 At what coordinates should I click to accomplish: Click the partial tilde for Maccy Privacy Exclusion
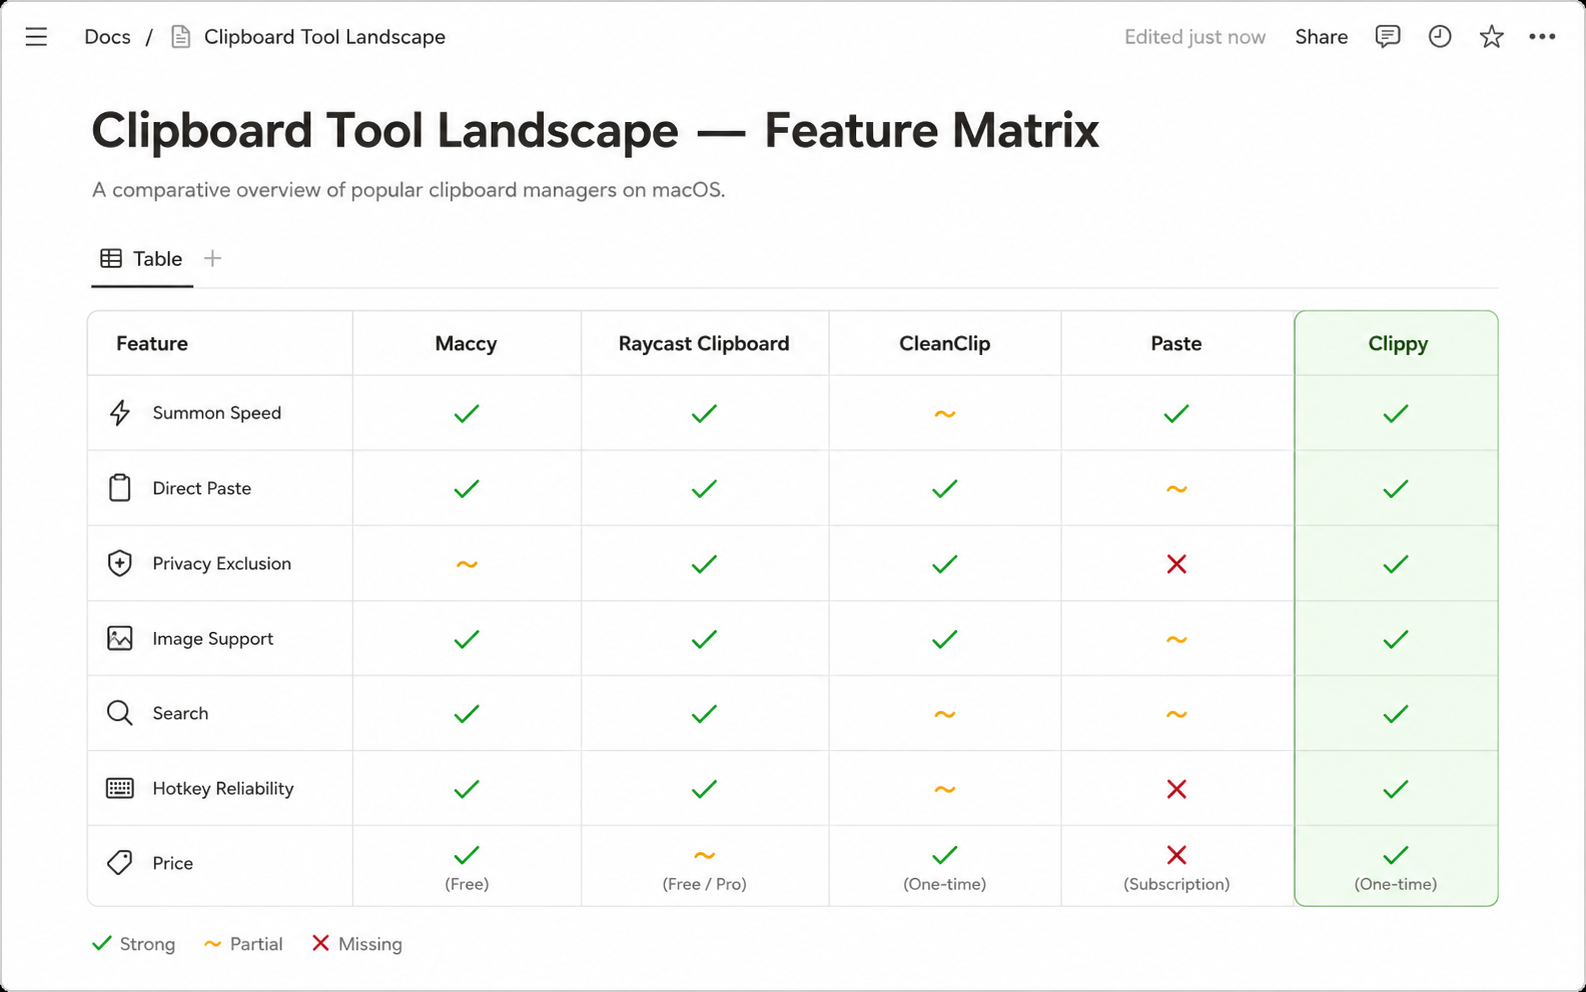[466, 564]
